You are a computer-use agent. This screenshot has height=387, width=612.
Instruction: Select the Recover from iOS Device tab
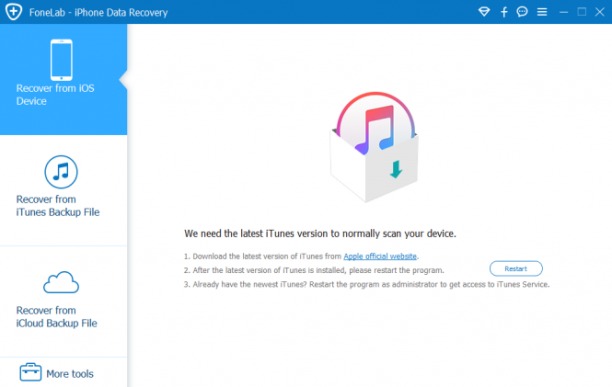pyautogui.click(x=63, y=79)
